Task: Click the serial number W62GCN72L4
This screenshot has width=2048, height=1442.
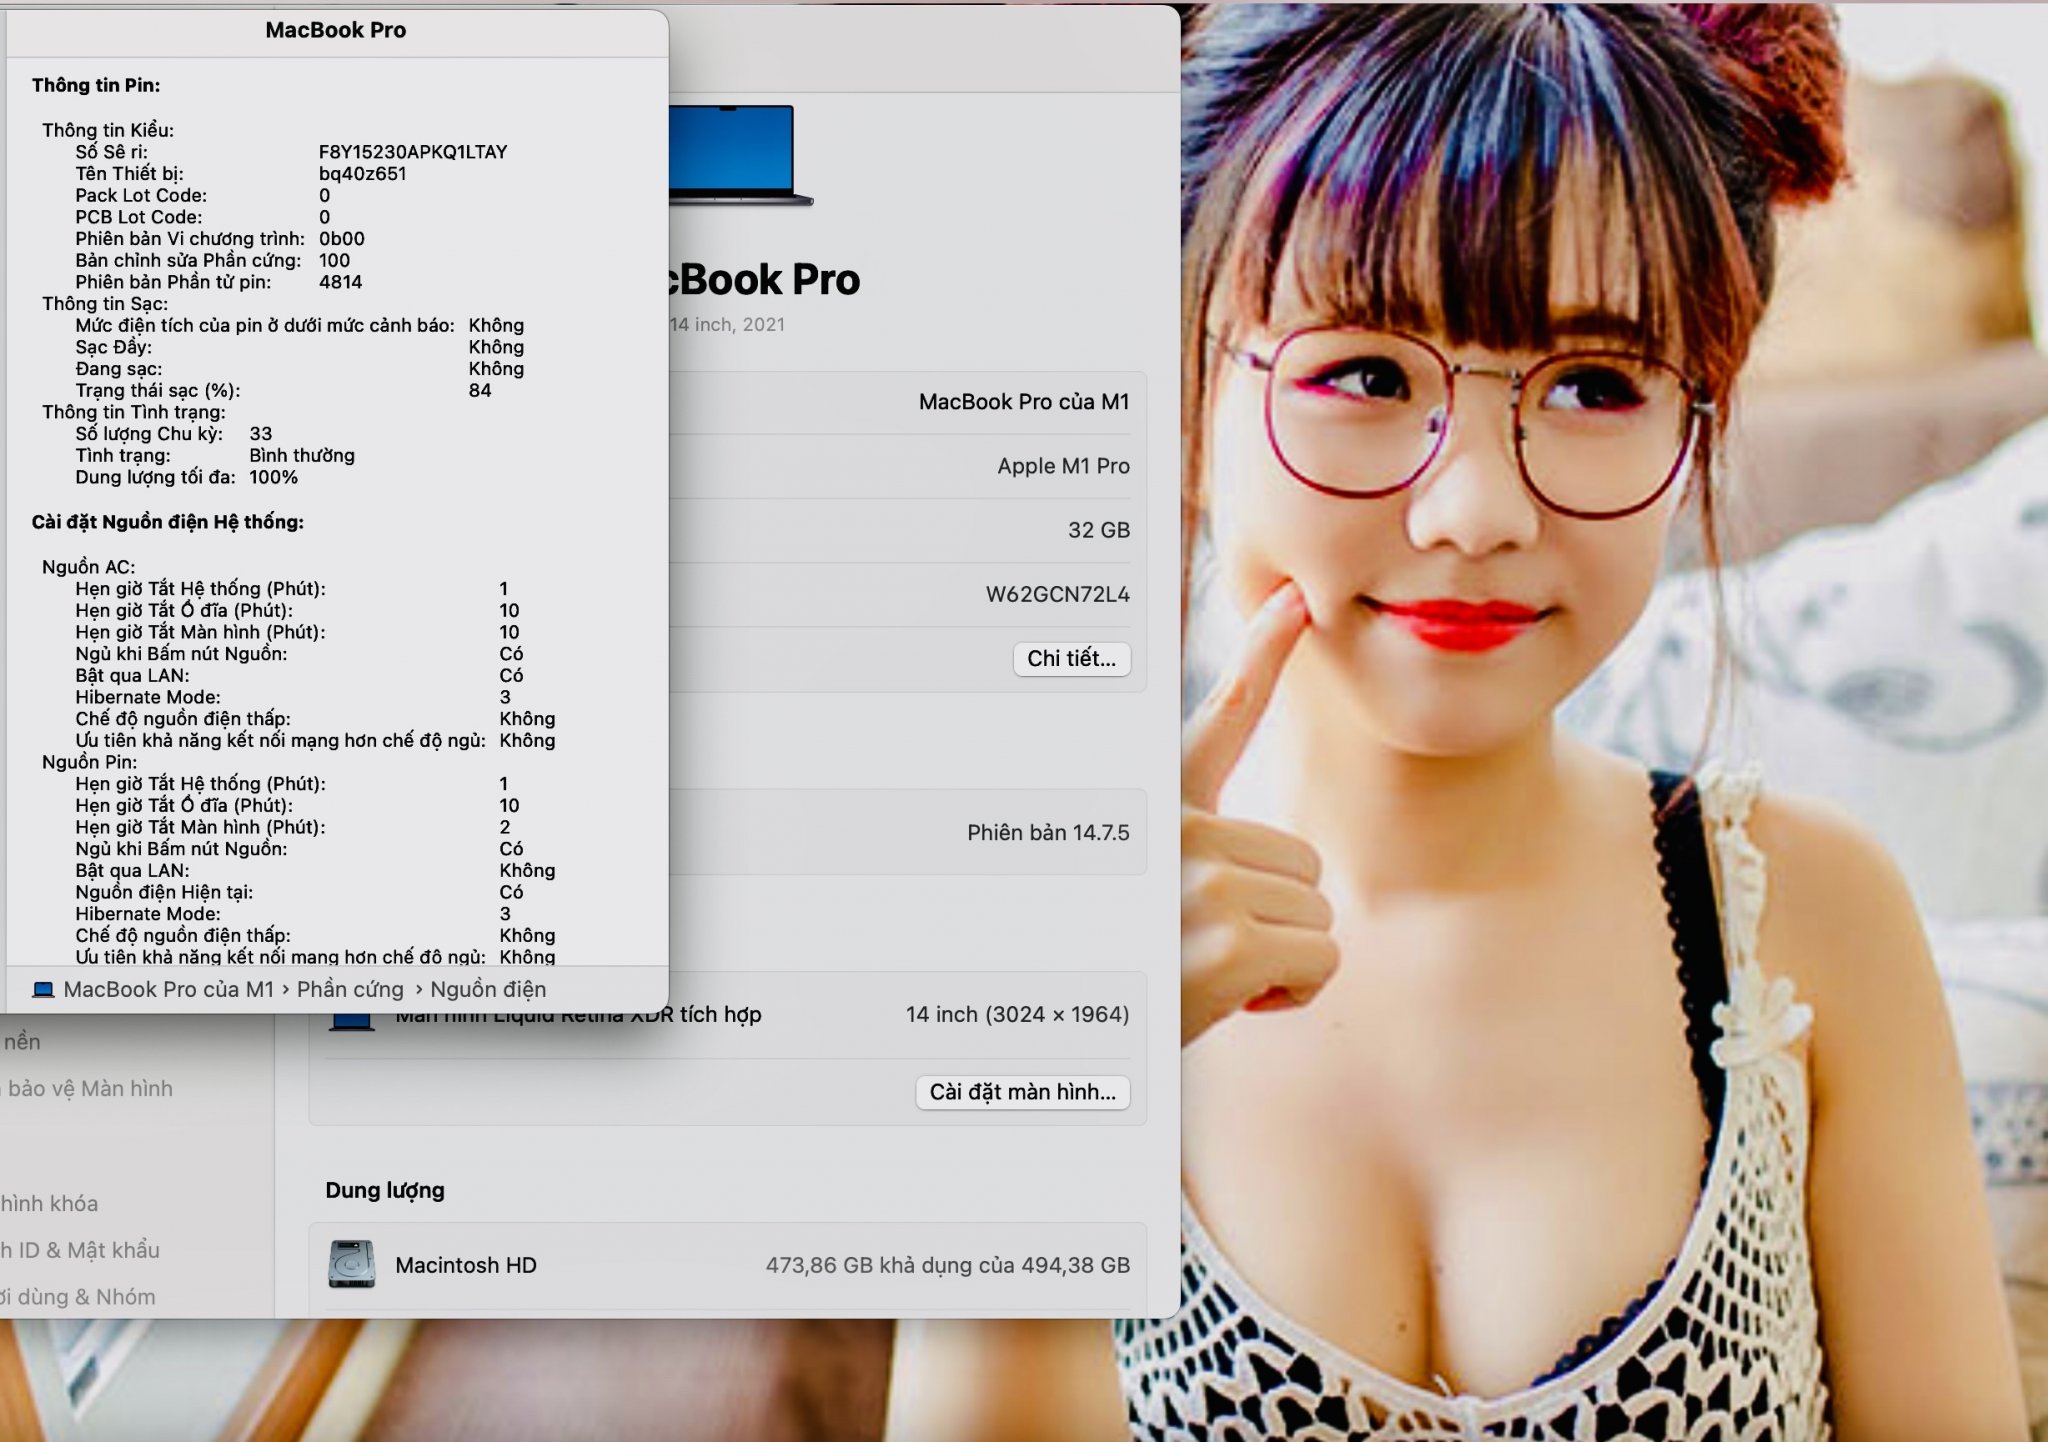Action: 1057,595
